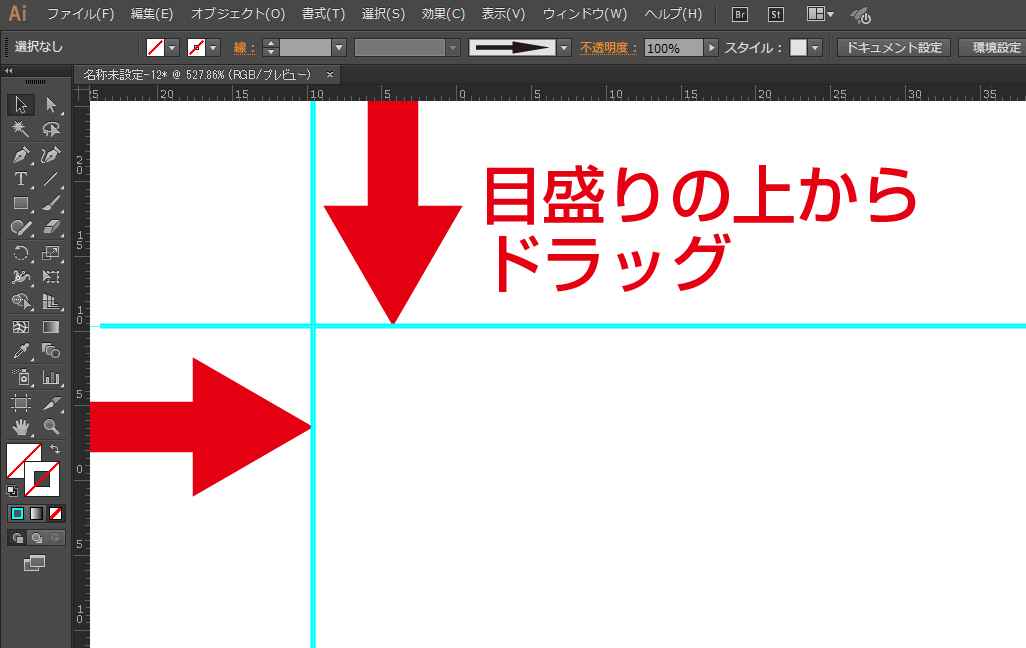Click the ドキュメント設定 button
The width and height of the screenshot is (1026, 648).
pos(894,48)
